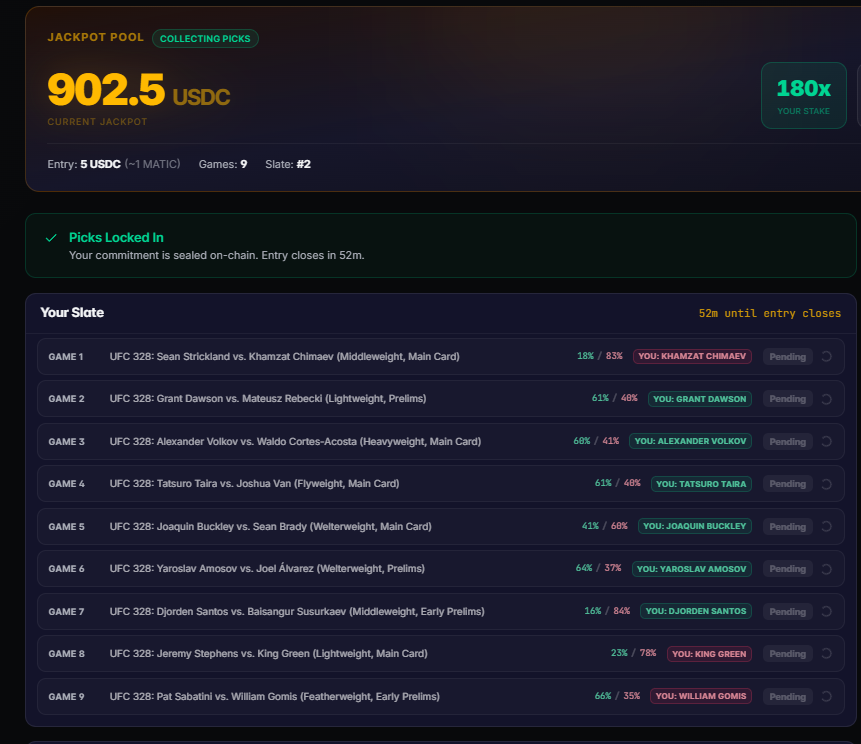Click the Entry: 5 USDC label
This screenshot has height=744, width=861.
pos(84,164)
